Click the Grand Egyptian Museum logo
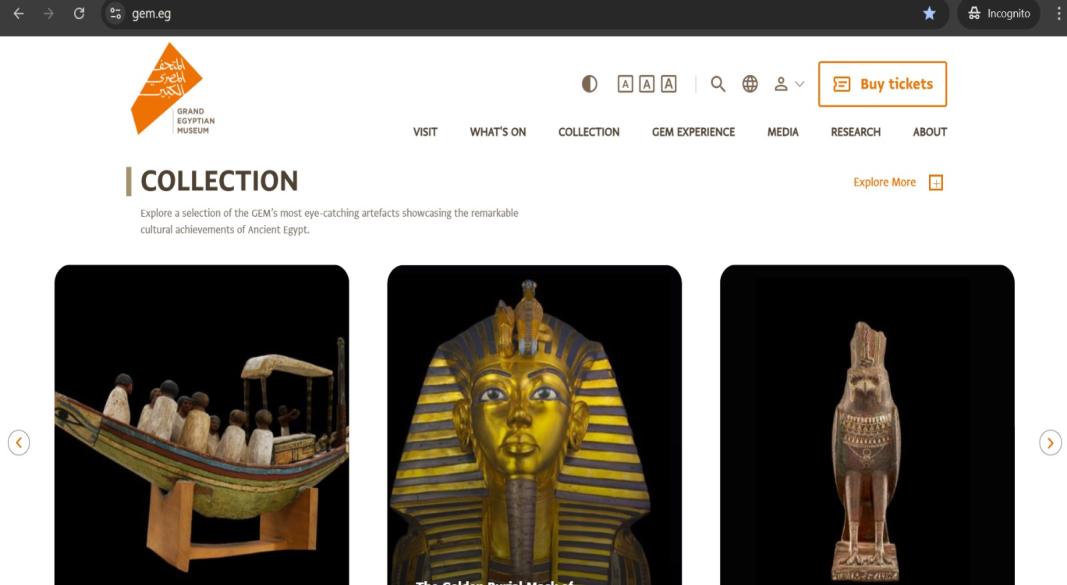1067x585 pixels. pos(173,89)
